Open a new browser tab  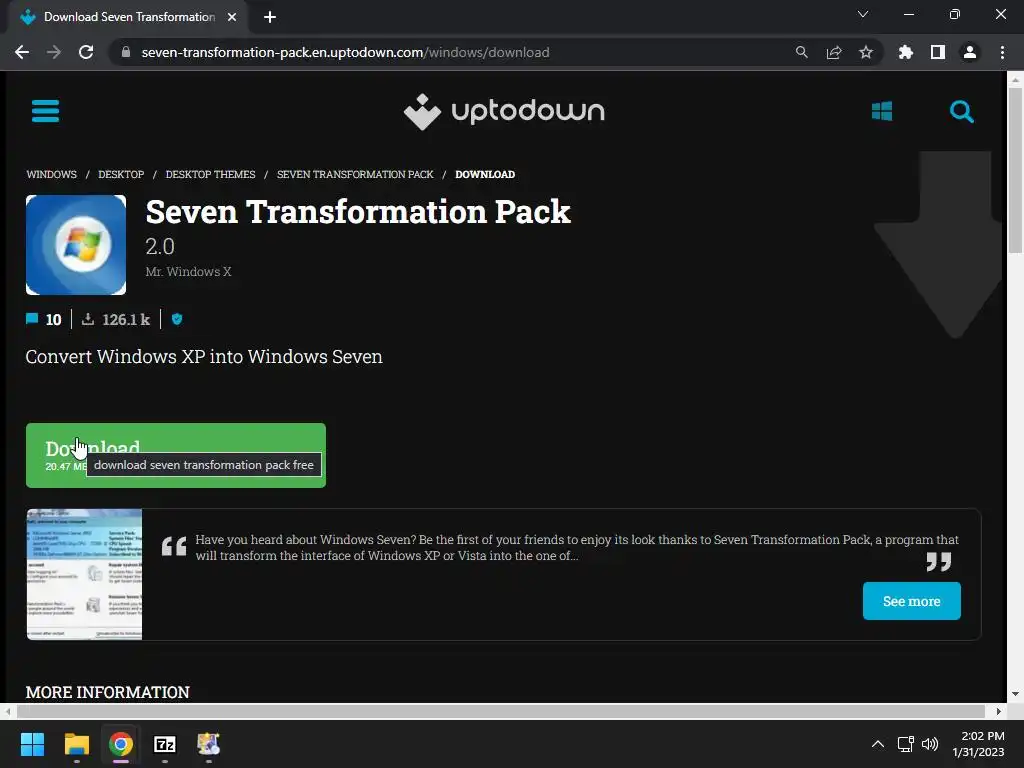coord(270,17)
